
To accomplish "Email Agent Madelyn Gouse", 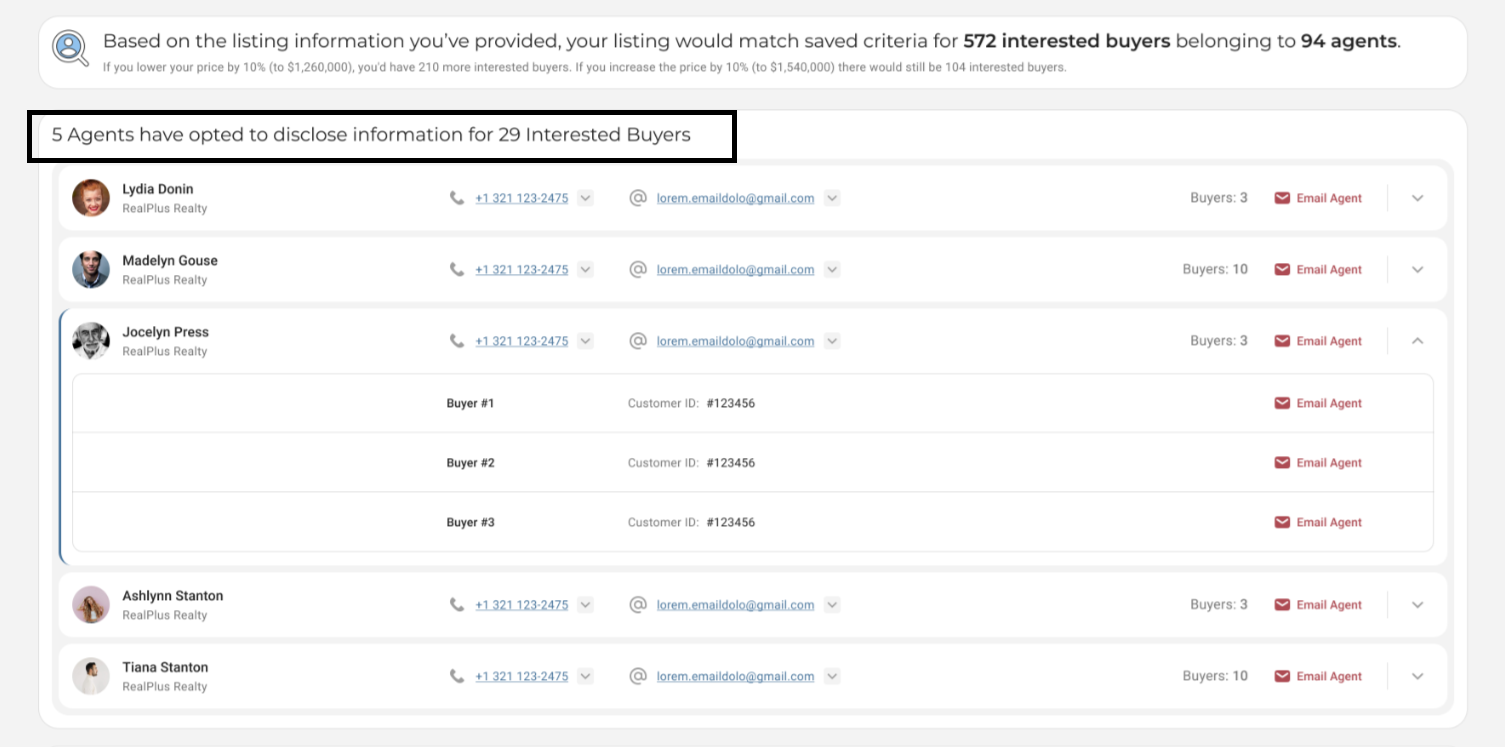I will 1318,269.
